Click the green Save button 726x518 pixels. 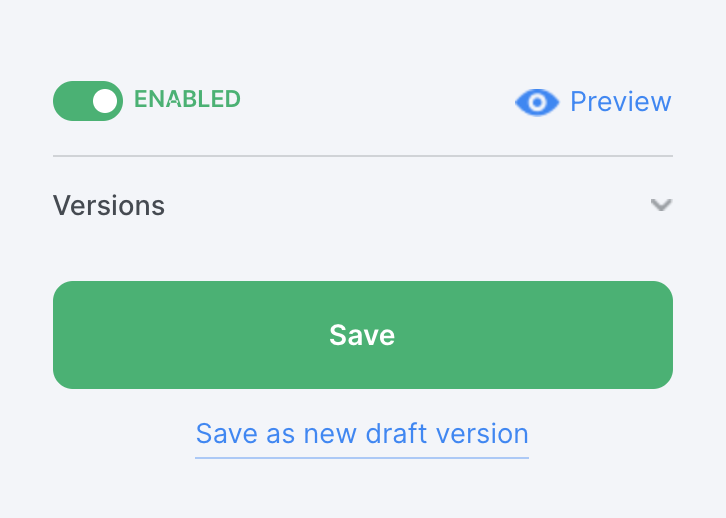point(362,335)
